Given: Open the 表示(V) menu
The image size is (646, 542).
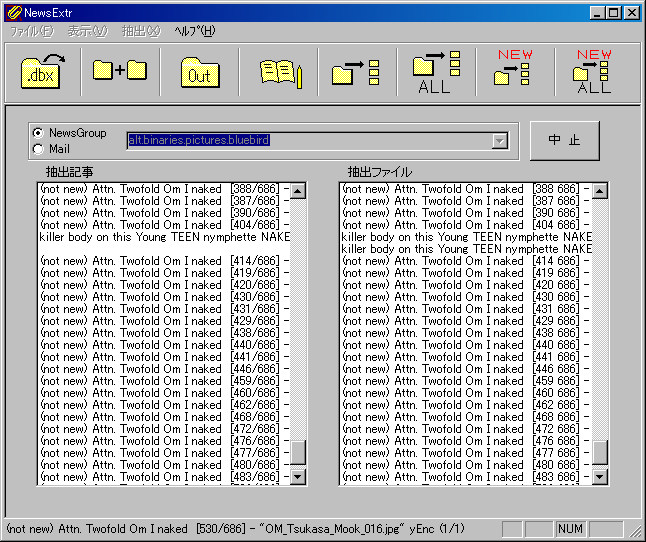Looking at the screenshot, I should coord(87,31).
